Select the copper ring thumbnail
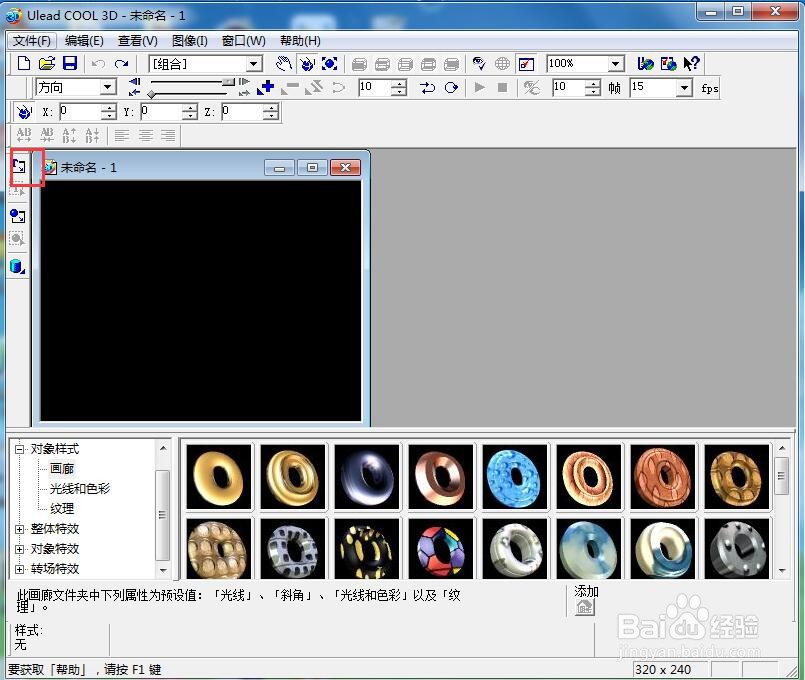 440,477
